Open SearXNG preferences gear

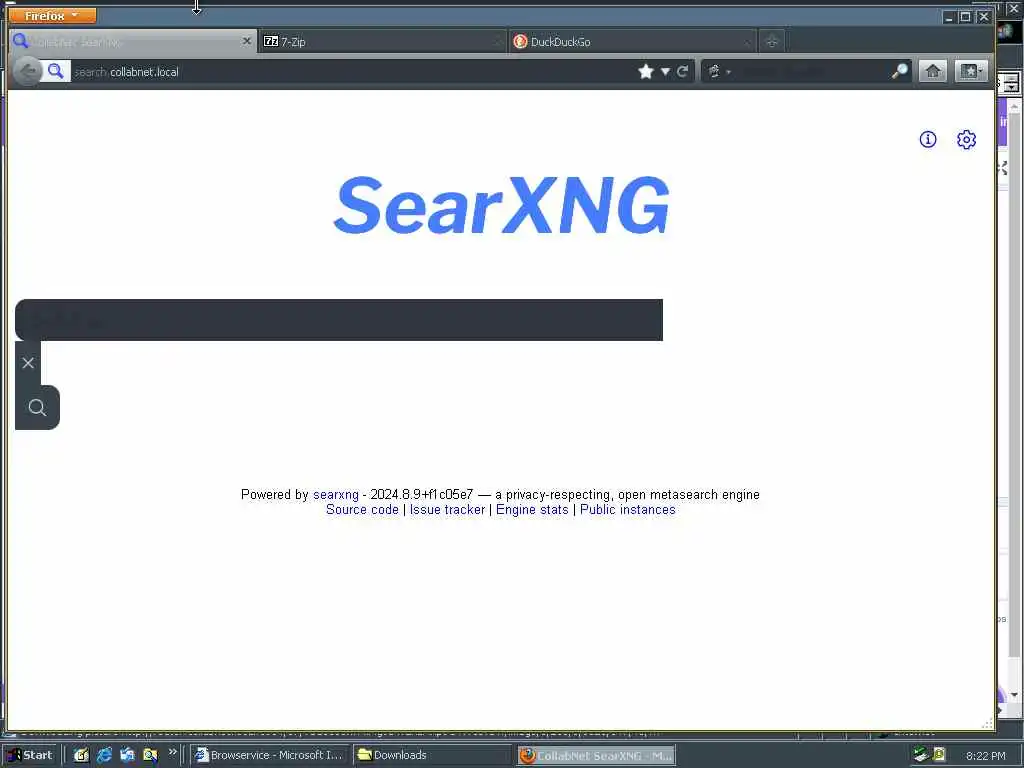coord(967,139)
